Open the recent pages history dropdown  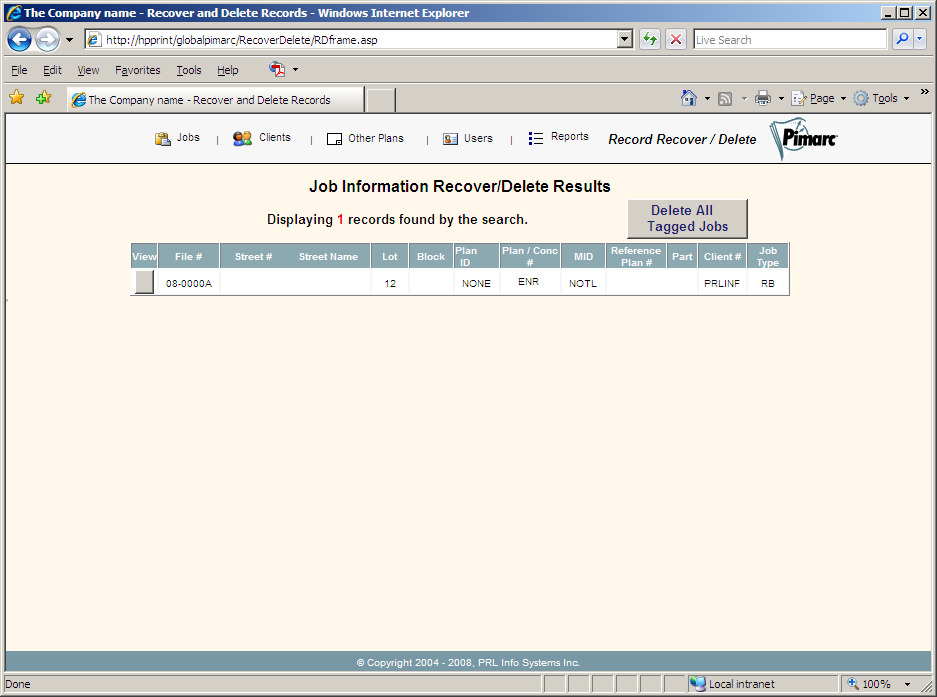point(69,40)
